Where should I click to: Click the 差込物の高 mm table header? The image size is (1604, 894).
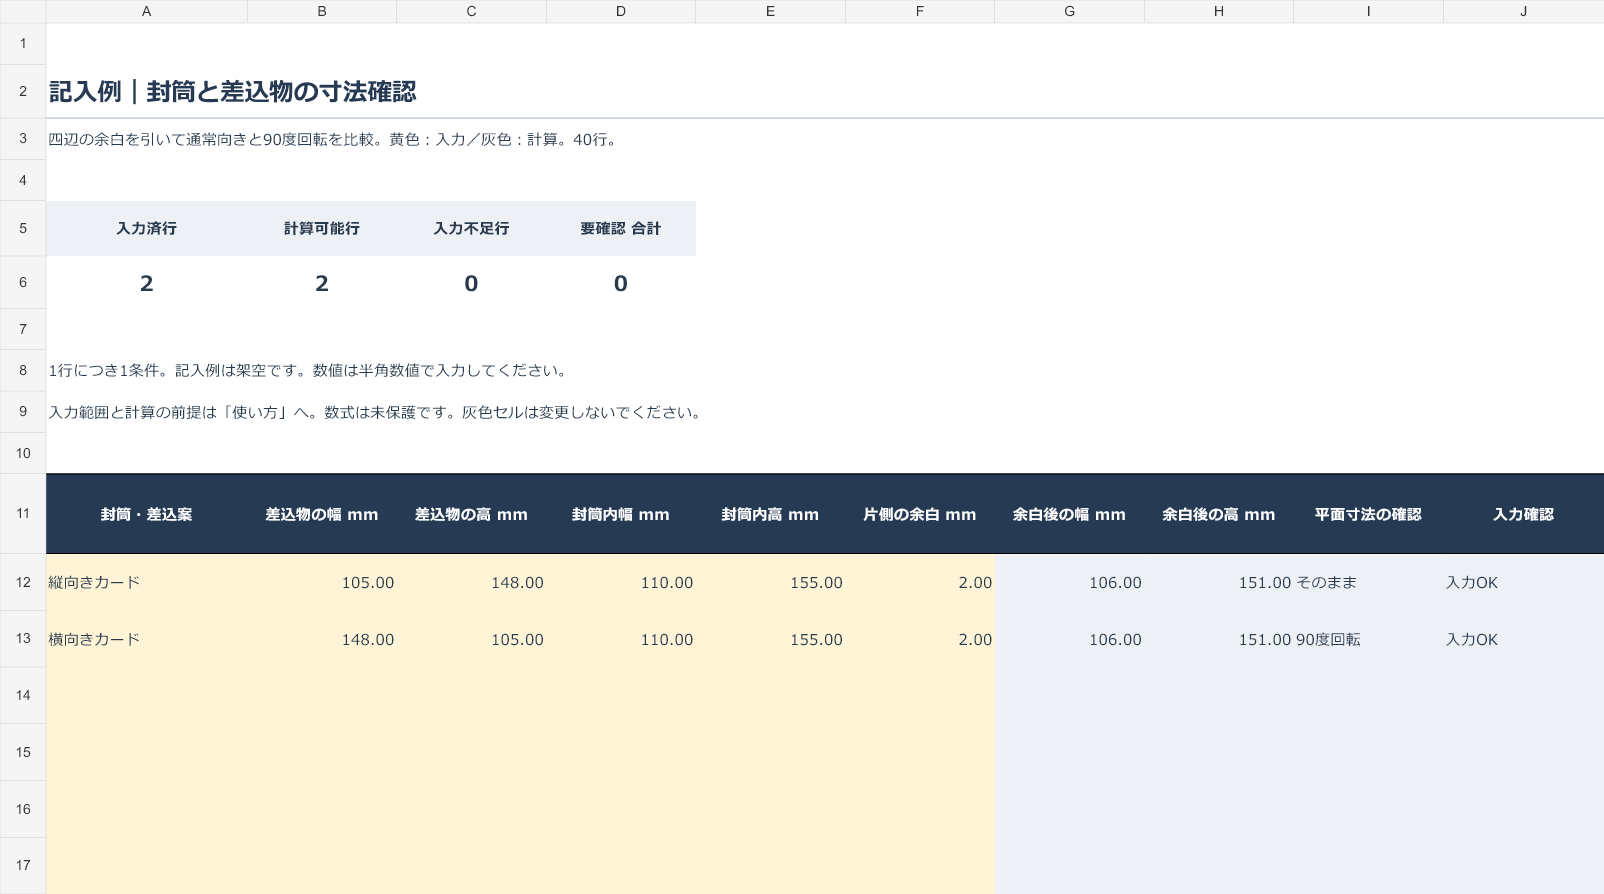point(471,514)
